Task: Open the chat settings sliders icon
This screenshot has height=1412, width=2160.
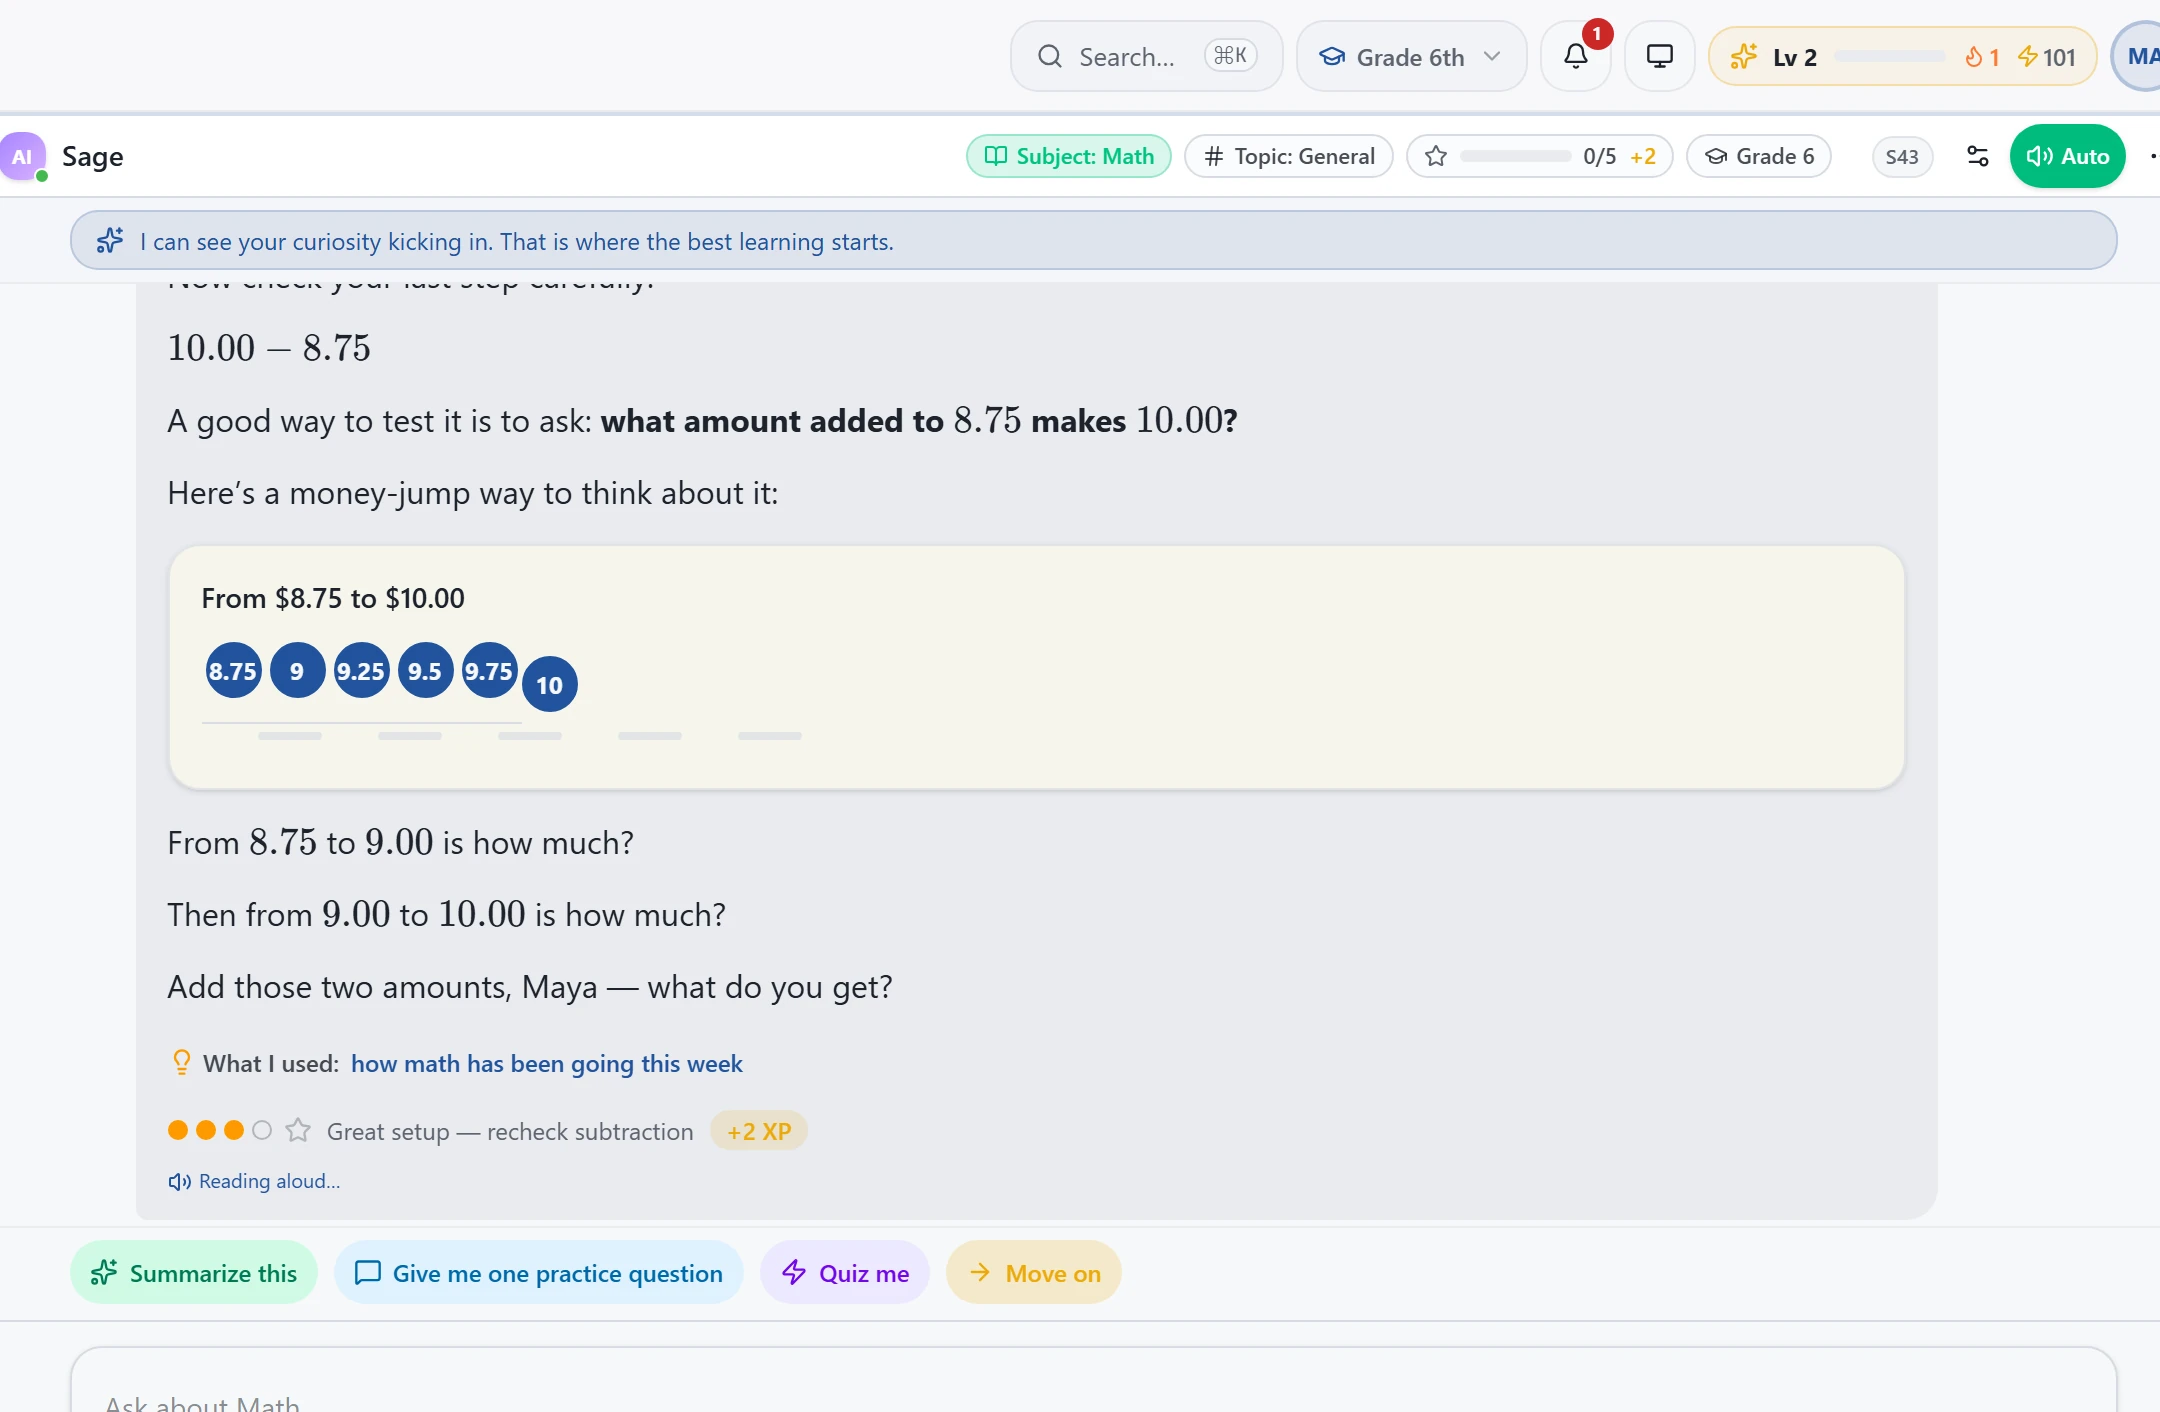Action: (1977, 156)
